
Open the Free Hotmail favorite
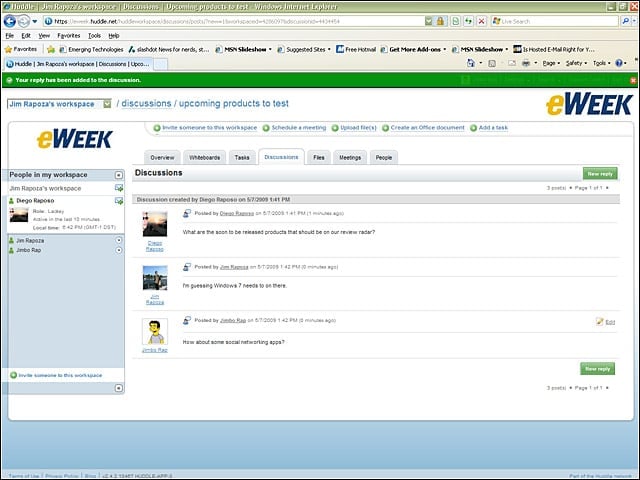pyautogui.click(x=356, y=49)
